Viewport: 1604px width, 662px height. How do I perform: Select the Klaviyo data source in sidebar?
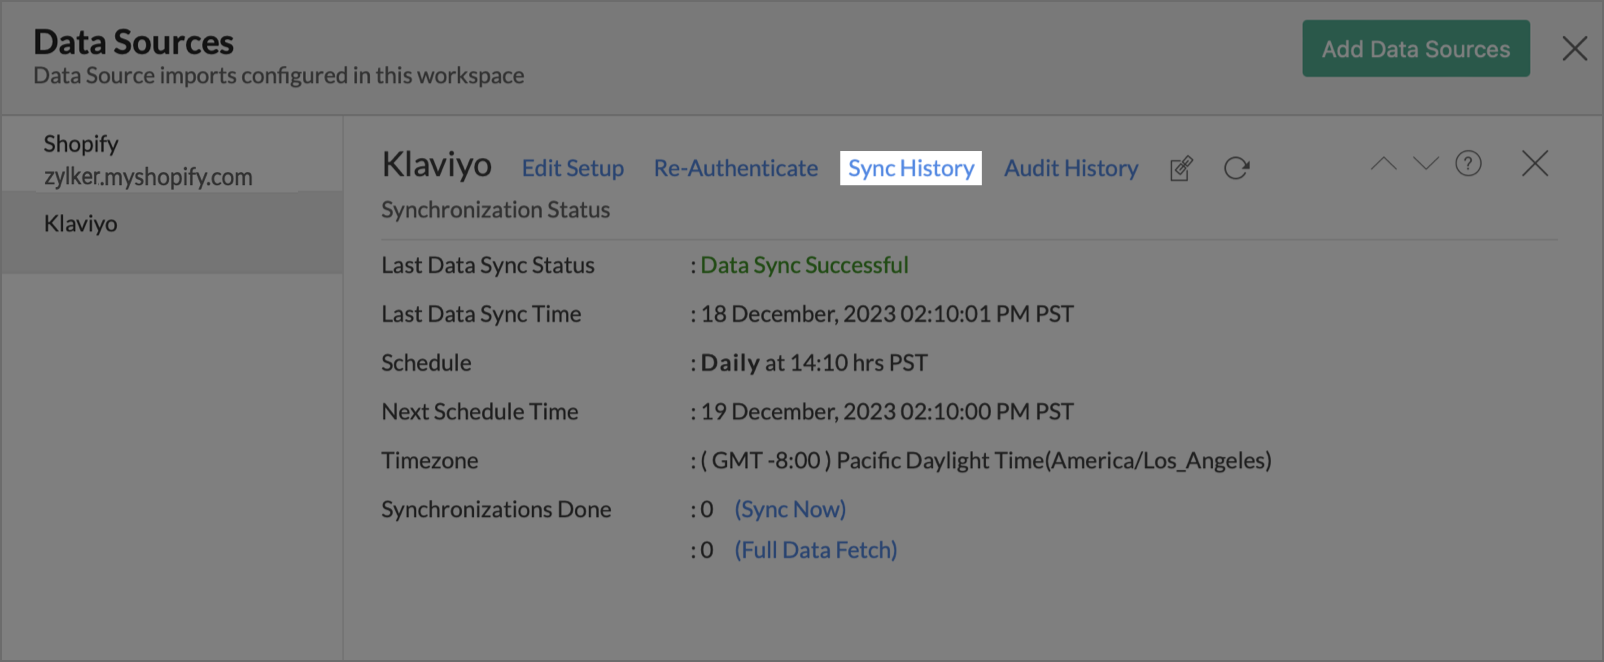pos(81,224)
